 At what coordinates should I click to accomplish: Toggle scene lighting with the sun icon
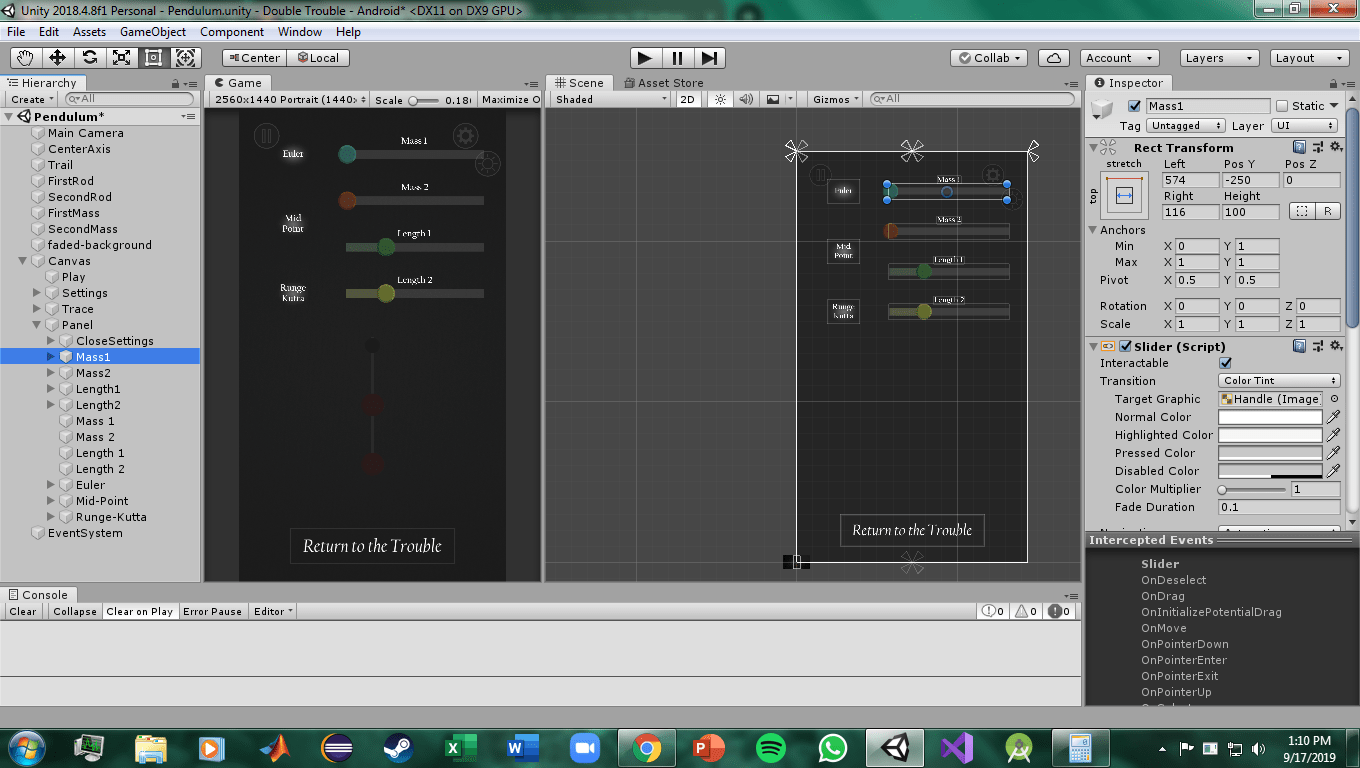[720, 99]
